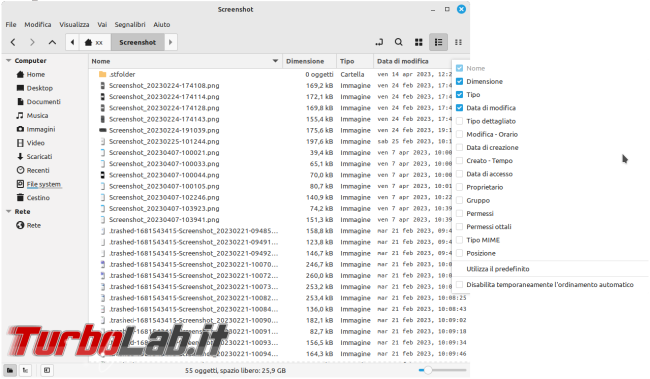Enable the Proprietario column
Viewport: 650px width, 379px height.
(459, 187)
